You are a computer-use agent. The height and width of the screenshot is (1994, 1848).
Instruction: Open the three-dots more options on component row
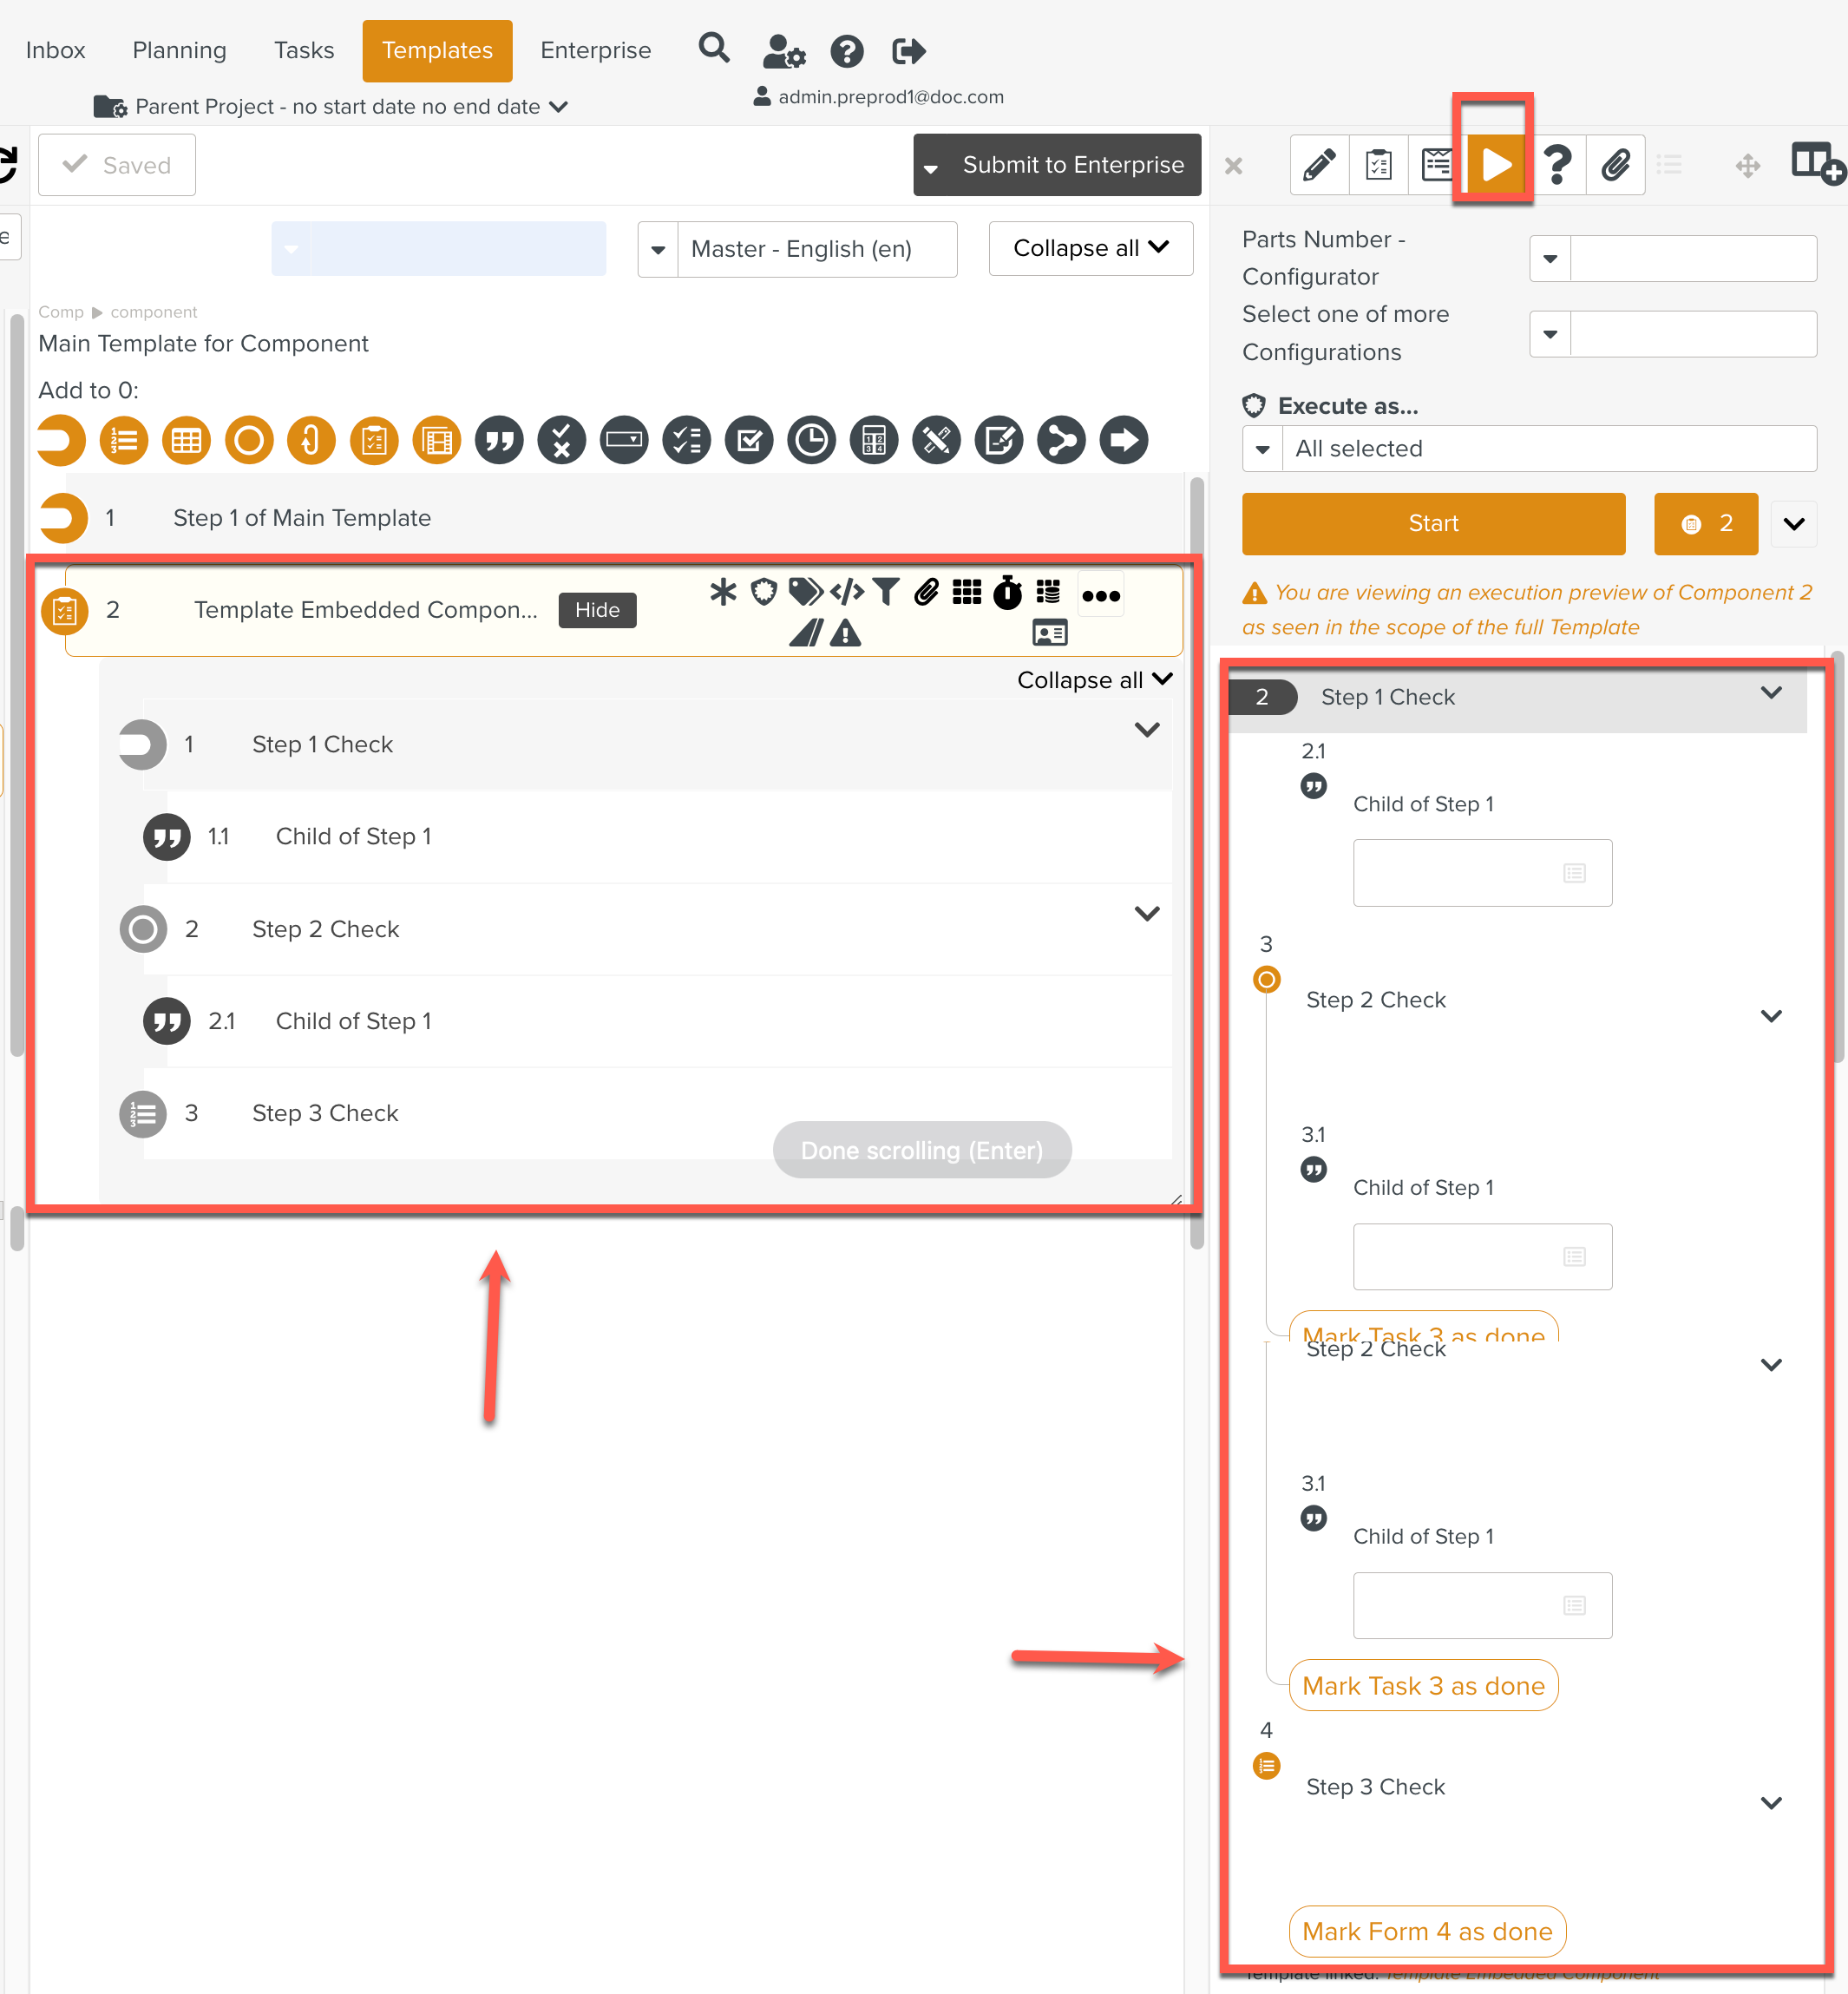[x=1101, y=596]
